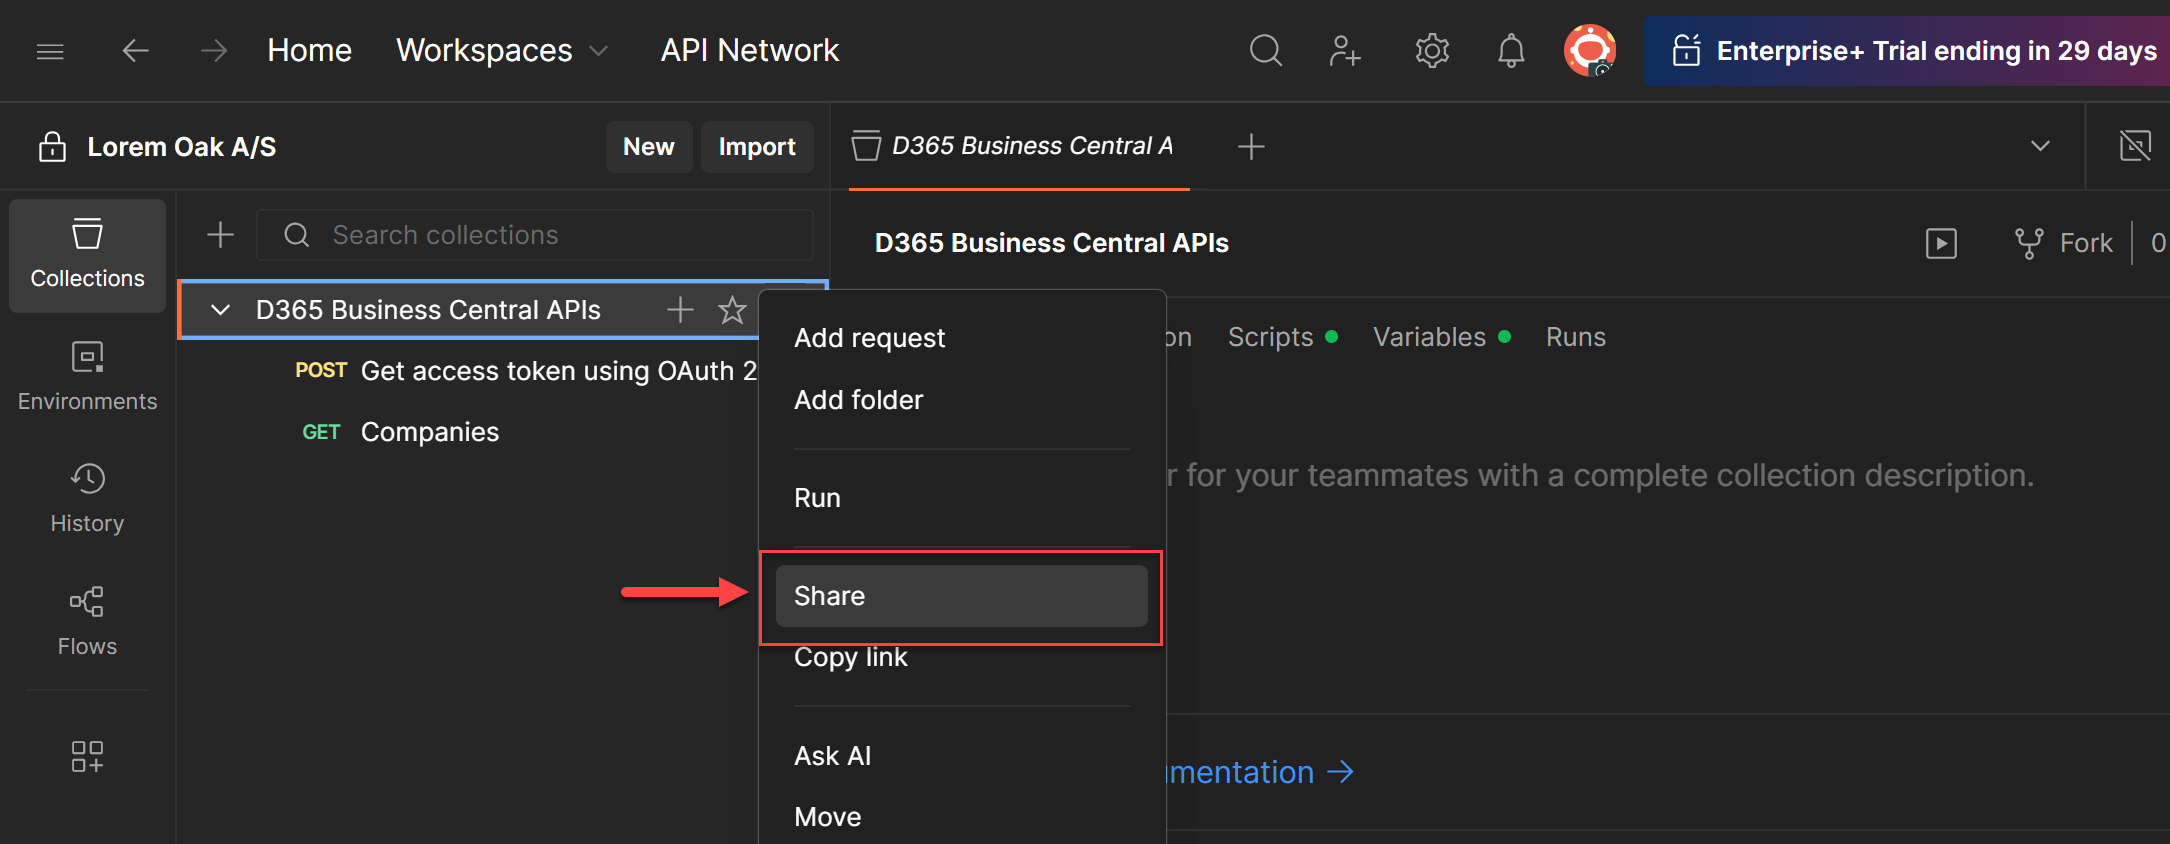Switch to the Variables tab
Viewport: 2170px width, 844px height.
click(1442, 337)
